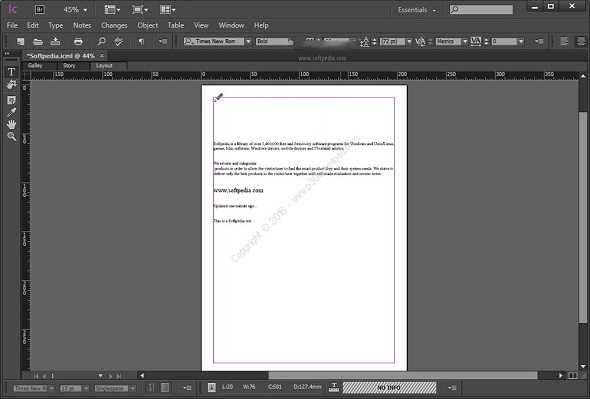Switch to the Layout view tab
Screen dimensions: 590x399
[104, 65]
